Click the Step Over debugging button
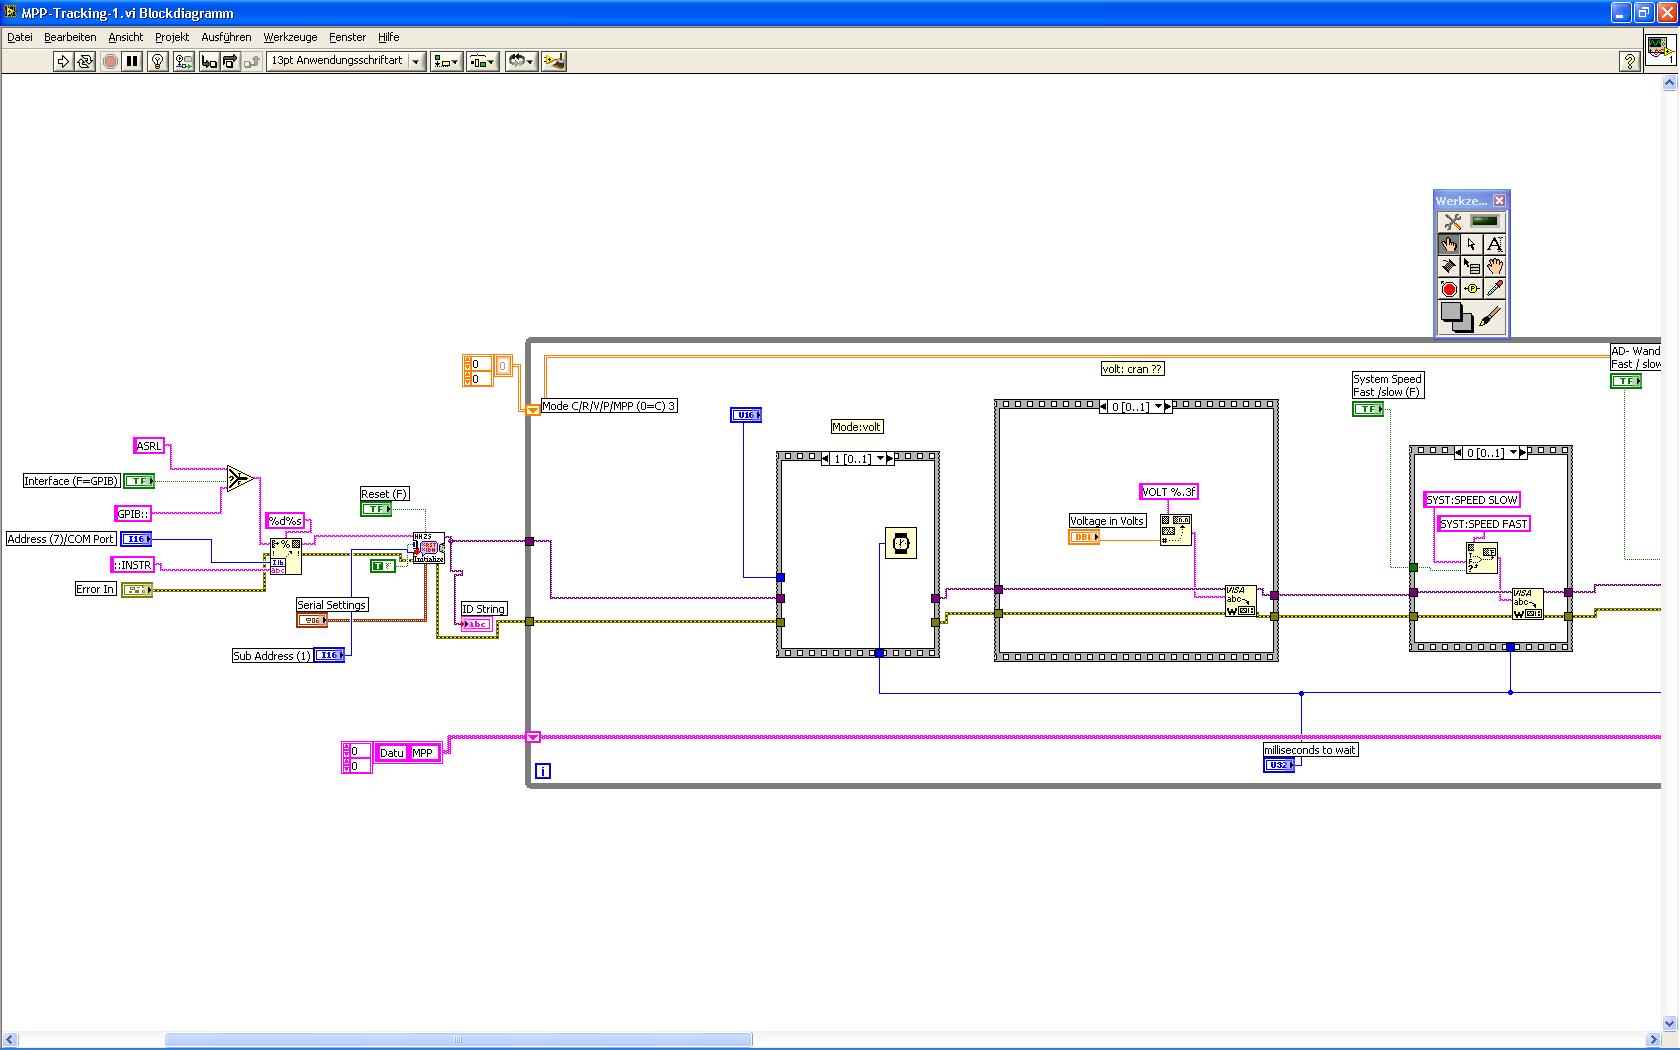1680x1050 pixels. 230,61
